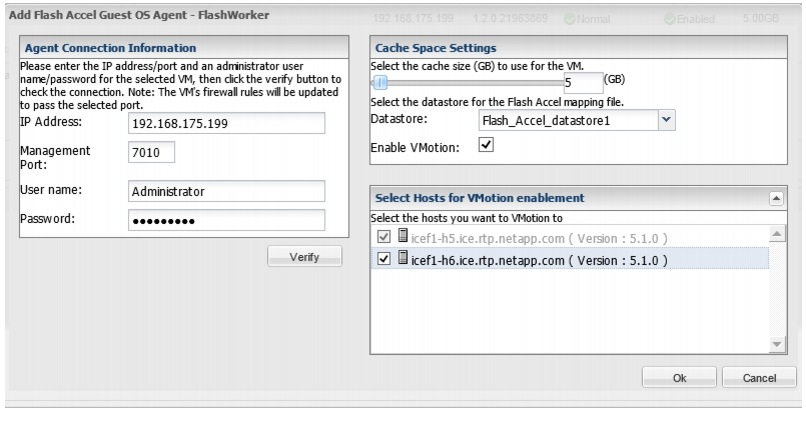Screen dimensions: 806x427
Task: Select the icef1-h6.ice.rtp.netapp.com host row
Action: tap(540, 260)
